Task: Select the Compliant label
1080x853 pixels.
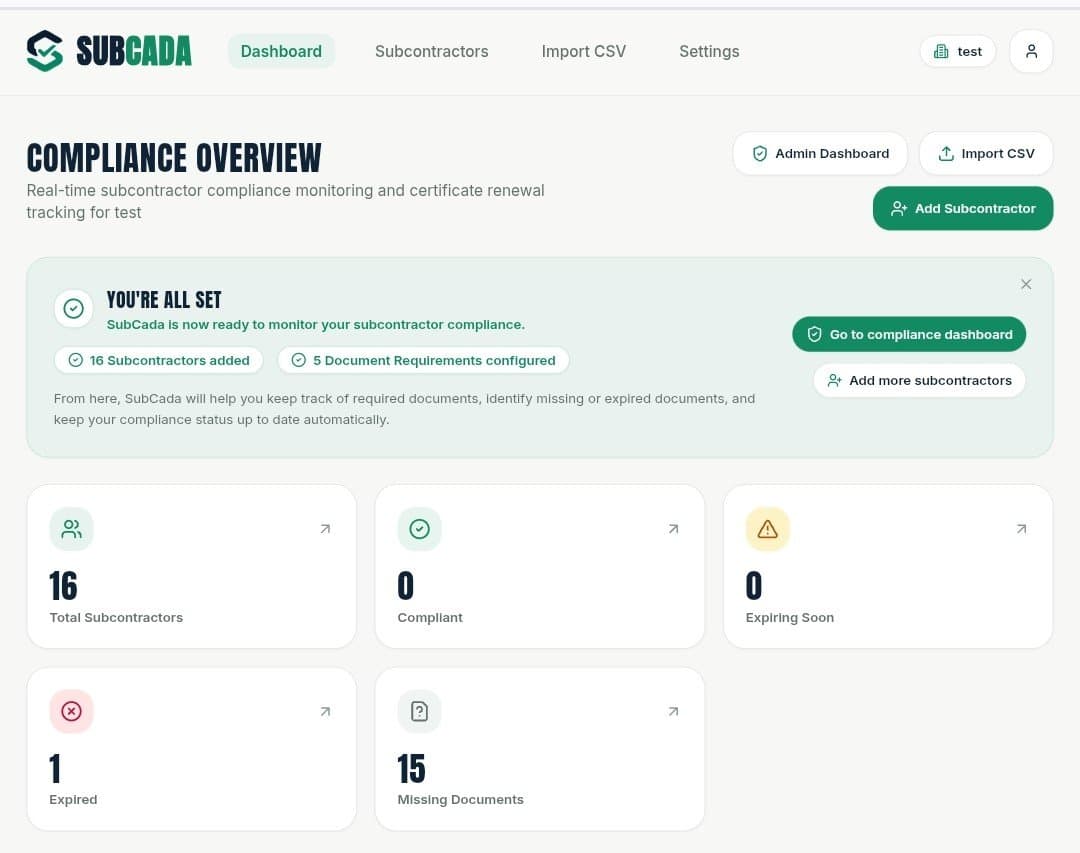Action: (x=430, y=617)
